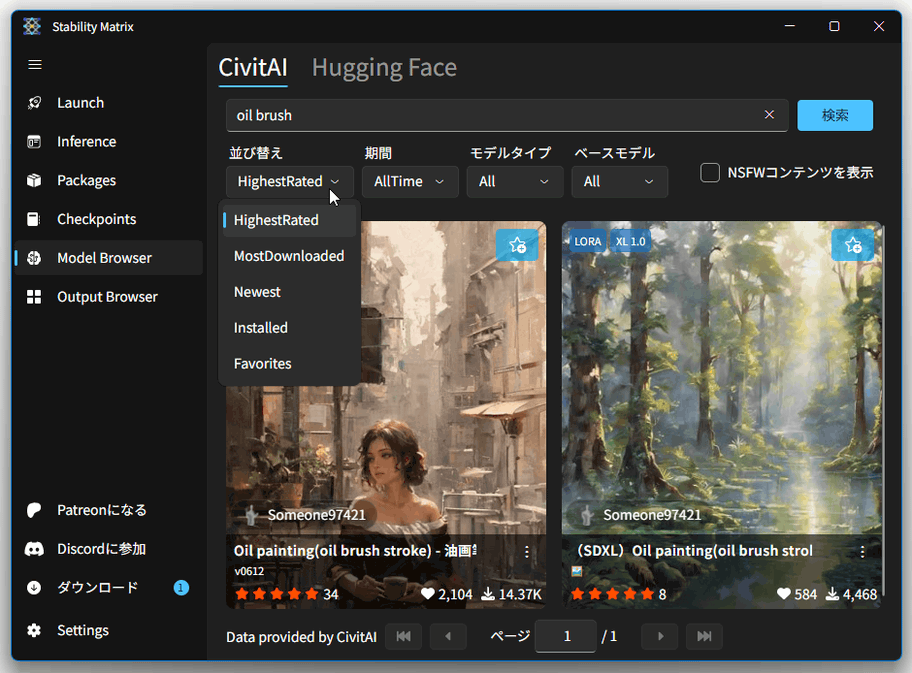Image resolution: width=912 pixels, height=673 pixels.
Task: Click the Output Browser grid icon
Action: (34, 297)
